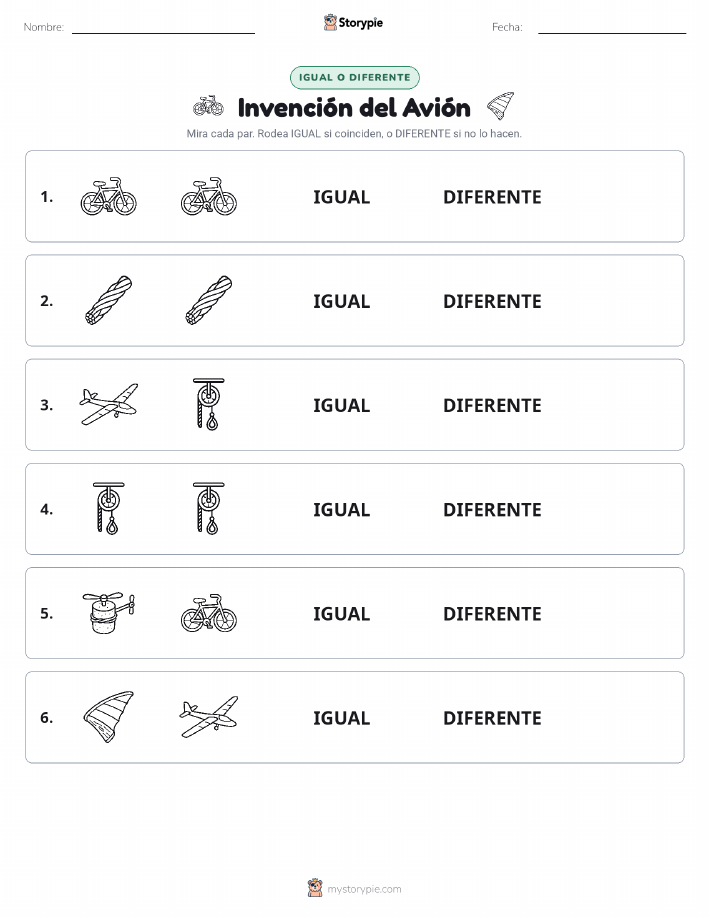Click the Storypie logo at top
The image size is (709, 917).
click(353, 23)
